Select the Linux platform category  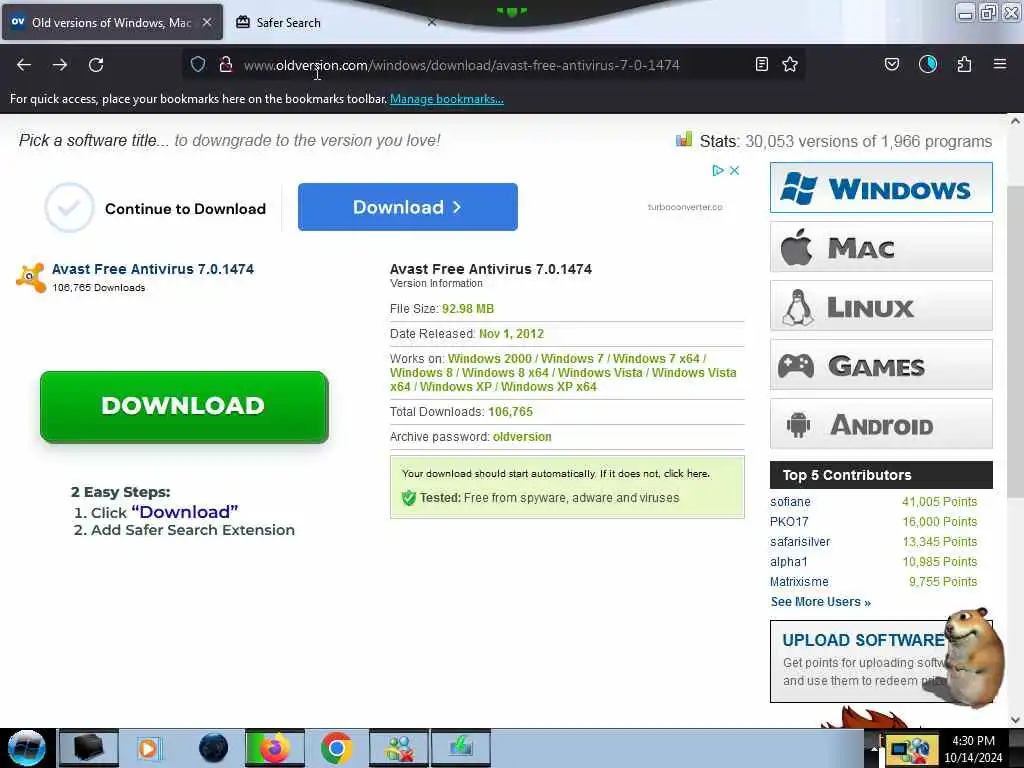pos(881,306)
